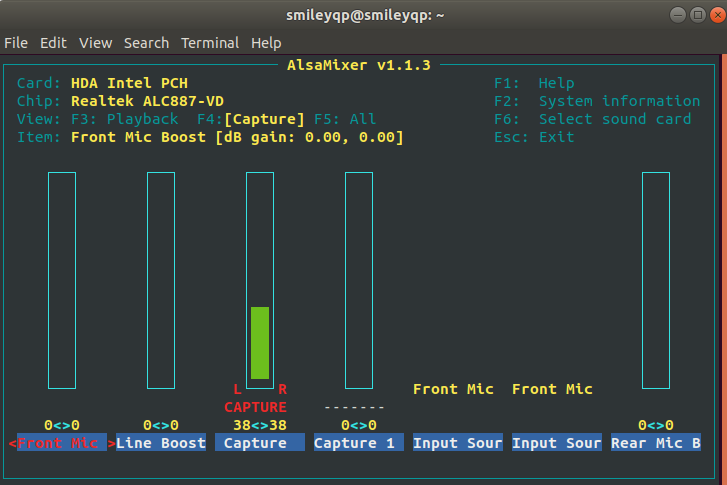Click the red L channel marker
Viewport: 727px width, 485px height.
pyautogui.click(x=237, y=389)
